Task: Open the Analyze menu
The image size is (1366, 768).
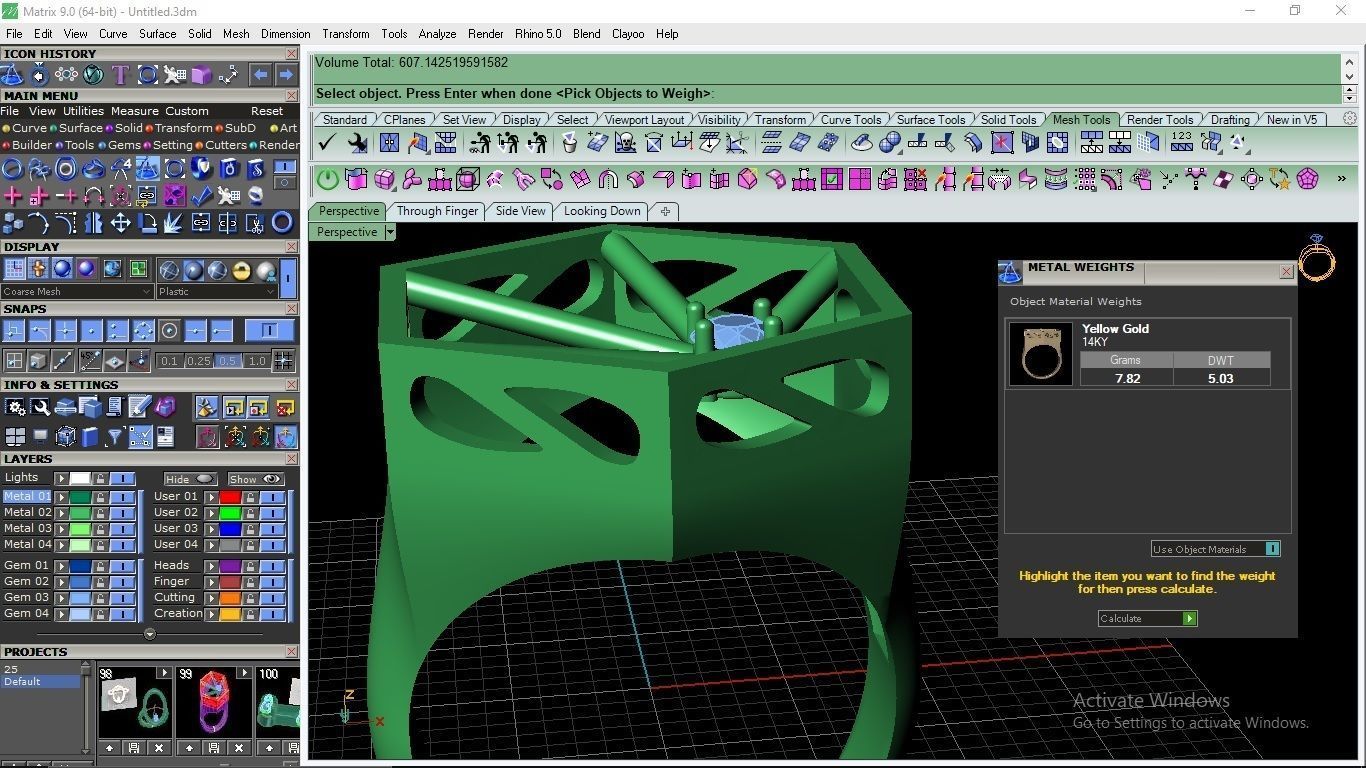Action: (x=437, y=34)
